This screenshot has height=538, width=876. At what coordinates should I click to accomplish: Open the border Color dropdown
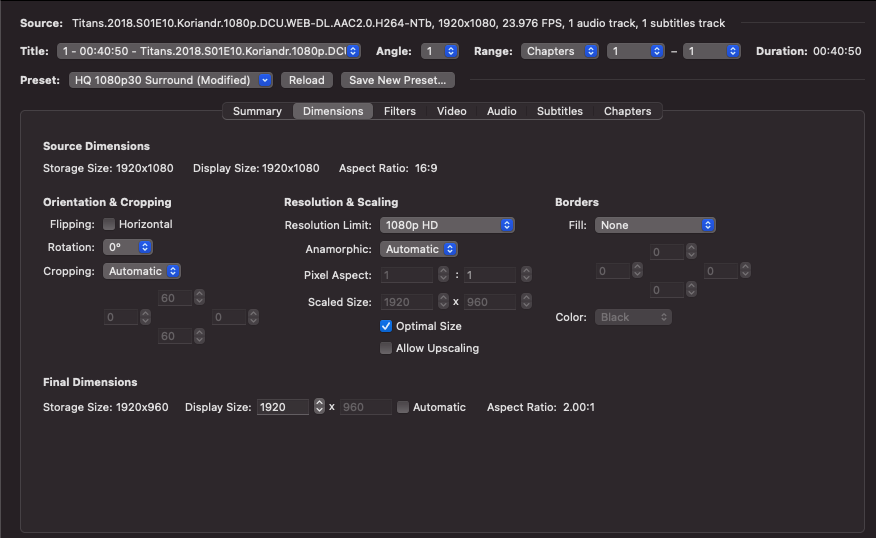pos(633,317)
